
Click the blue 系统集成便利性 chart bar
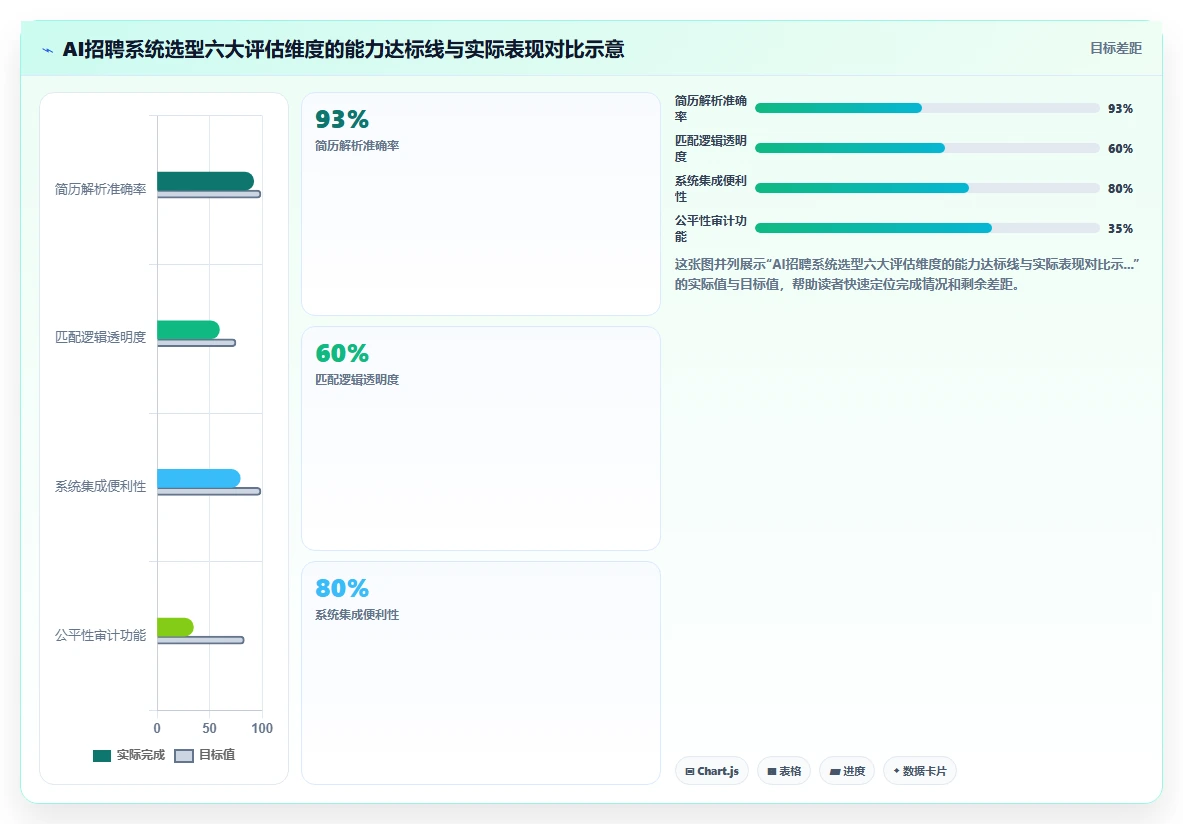click(x=198, y=478)
